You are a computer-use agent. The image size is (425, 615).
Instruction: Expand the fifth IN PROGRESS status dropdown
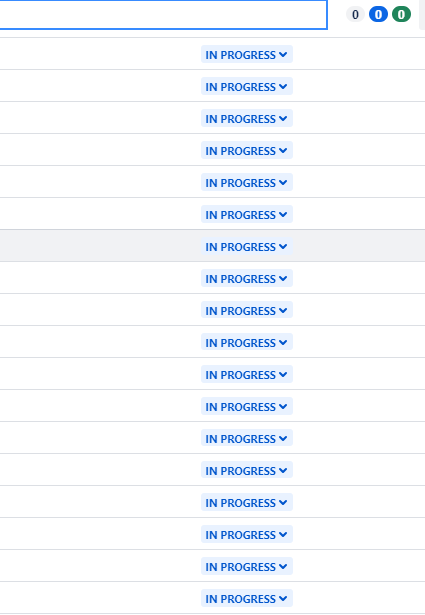[247, 183]
